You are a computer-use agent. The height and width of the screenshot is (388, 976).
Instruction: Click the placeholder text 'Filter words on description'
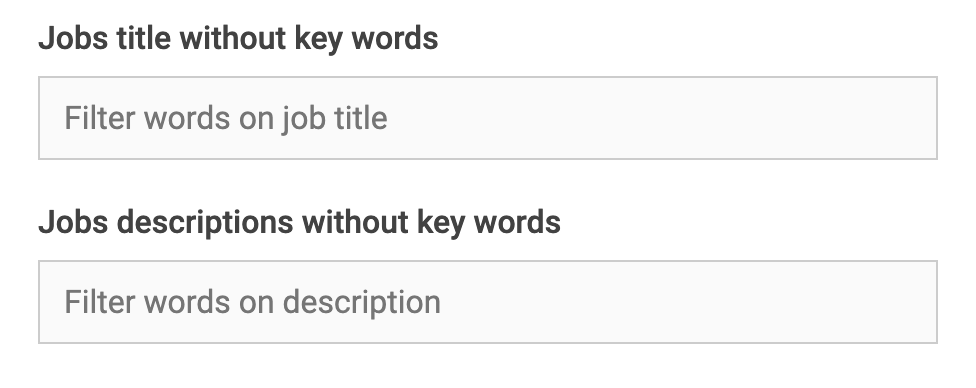pos(253,303)
